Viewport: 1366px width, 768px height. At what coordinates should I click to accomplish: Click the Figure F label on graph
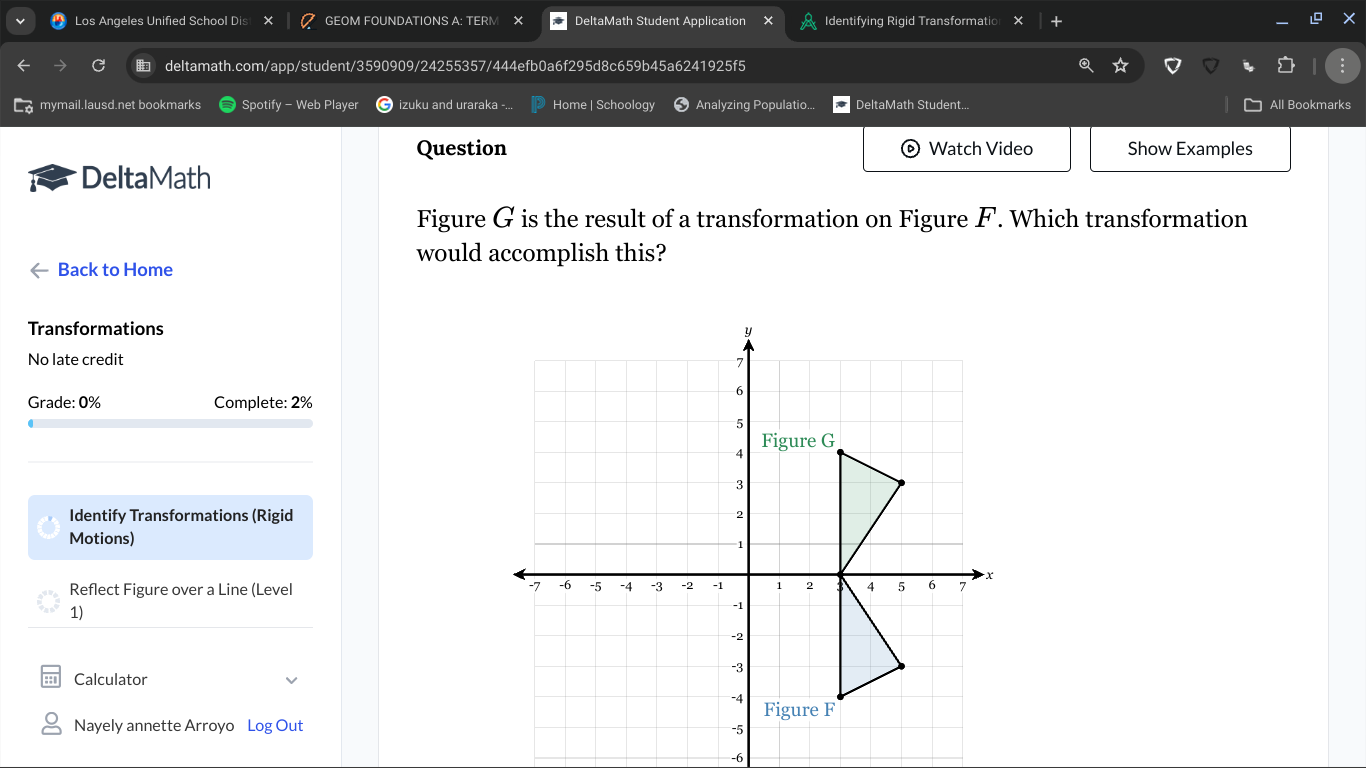799,710
